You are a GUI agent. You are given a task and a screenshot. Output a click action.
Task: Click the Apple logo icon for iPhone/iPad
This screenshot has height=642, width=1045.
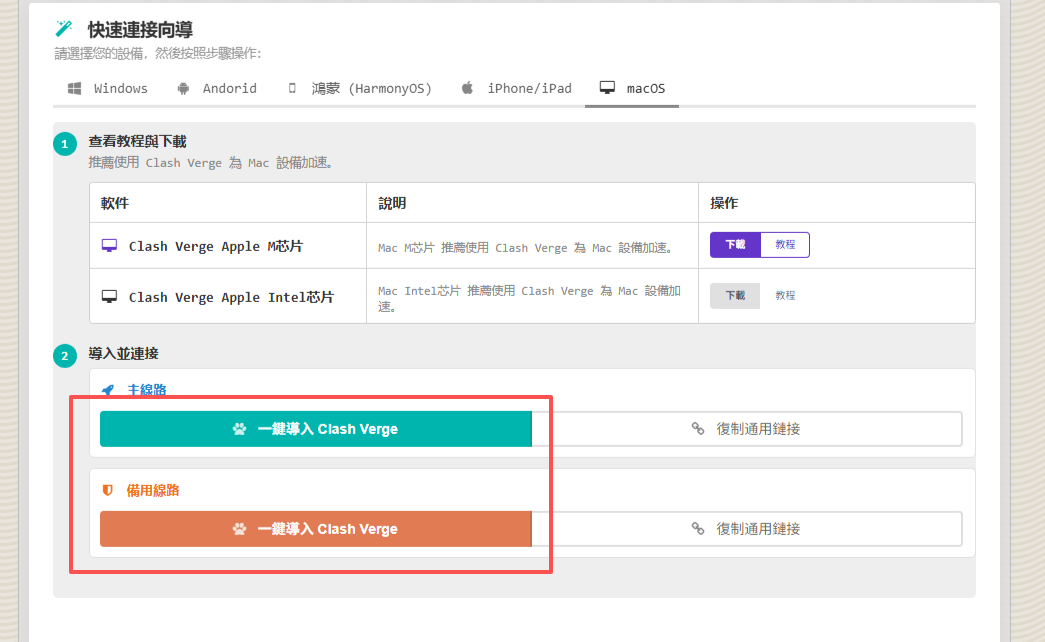(x=467, y=89)
